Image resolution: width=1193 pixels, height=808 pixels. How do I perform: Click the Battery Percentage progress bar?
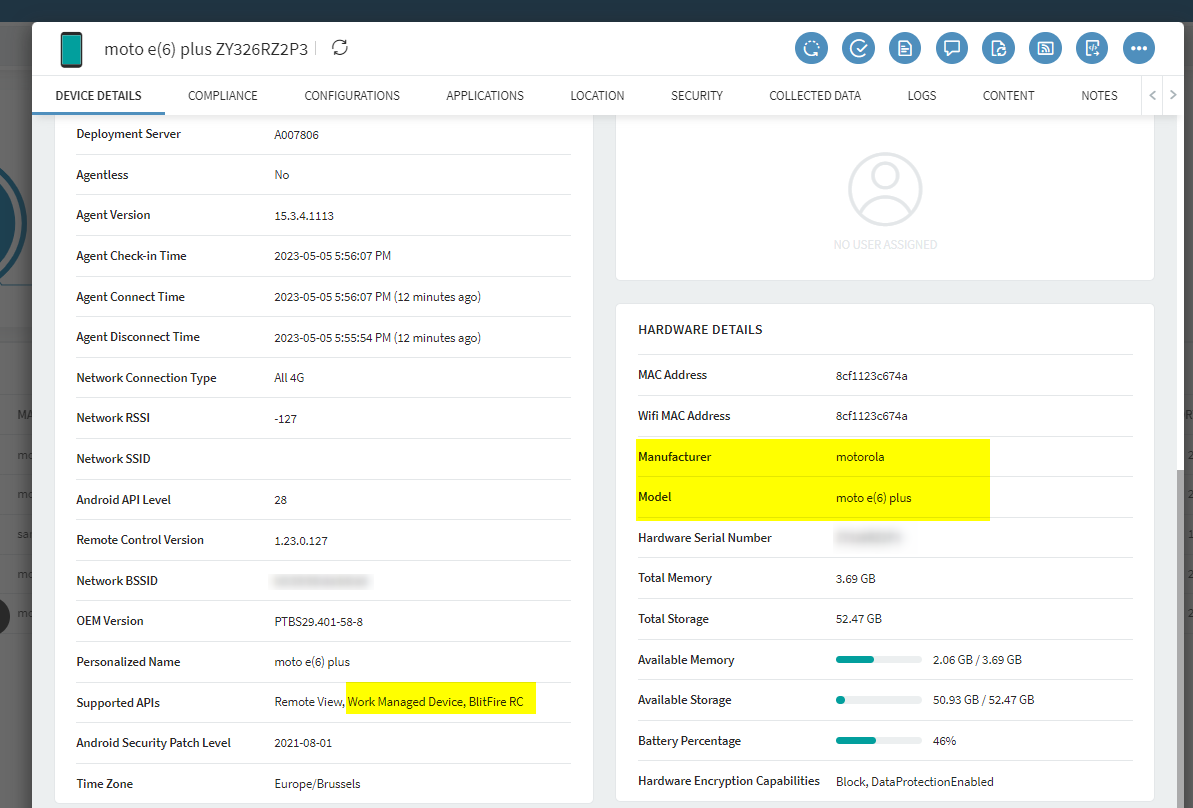click(x=878, y=741)
